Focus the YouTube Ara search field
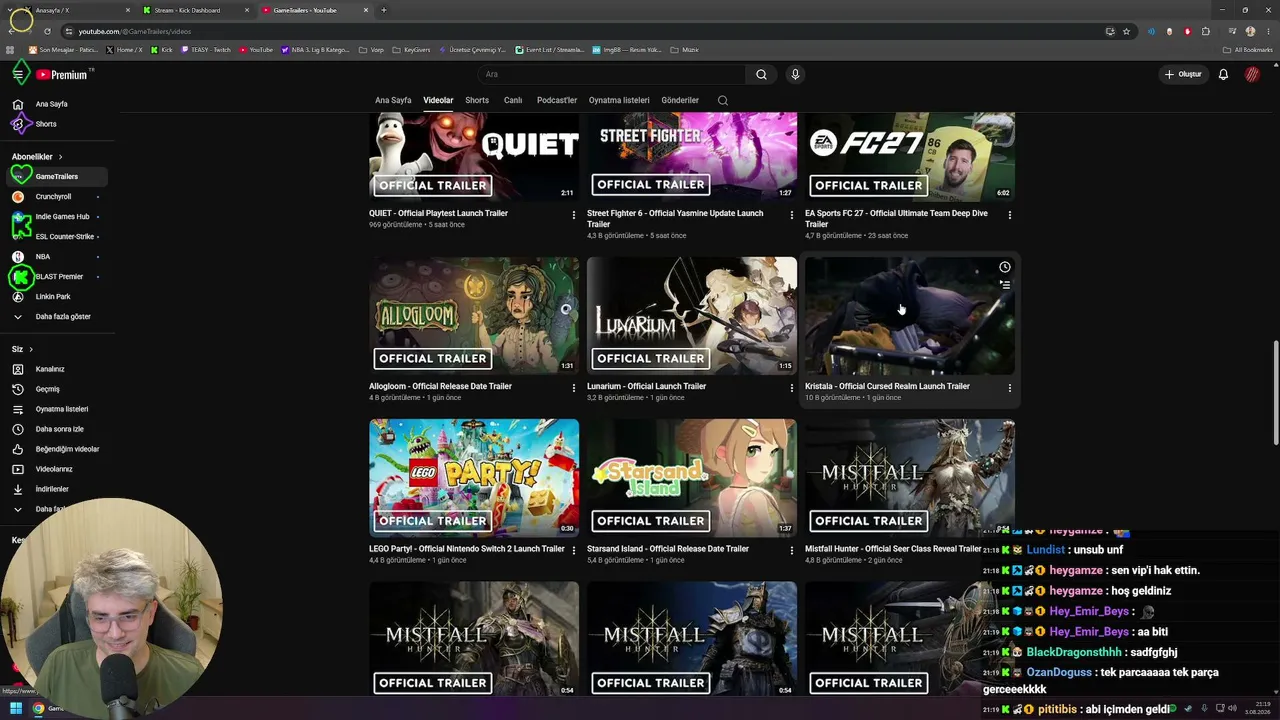The width and height of the screenshot is (1280, 720). [x=611, y=74]
